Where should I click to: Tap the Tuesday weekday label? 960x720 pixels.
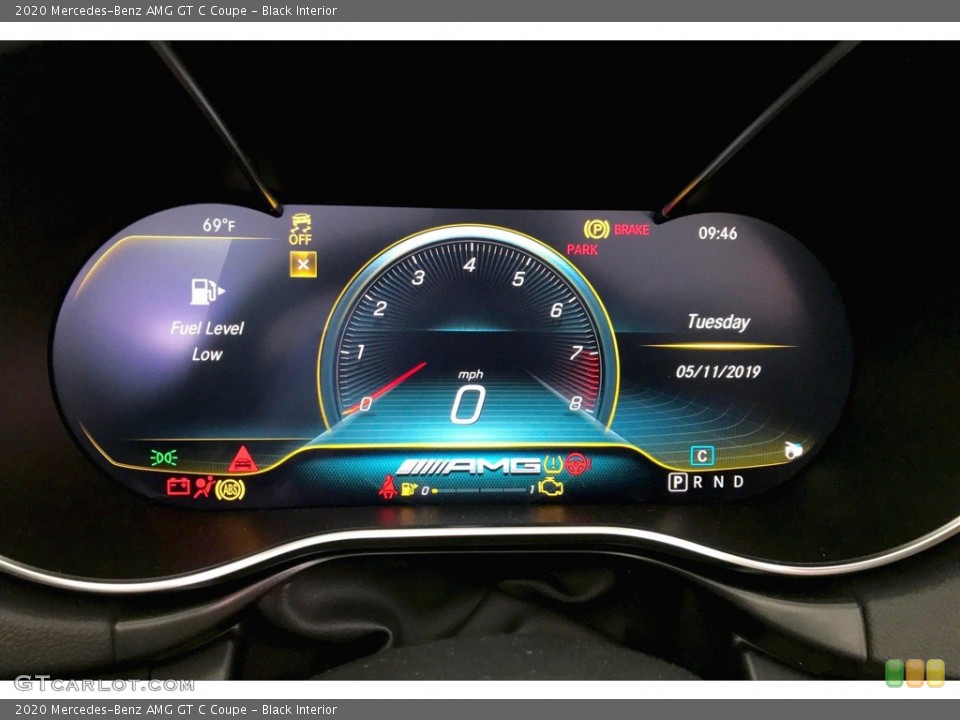coord(719,322)
